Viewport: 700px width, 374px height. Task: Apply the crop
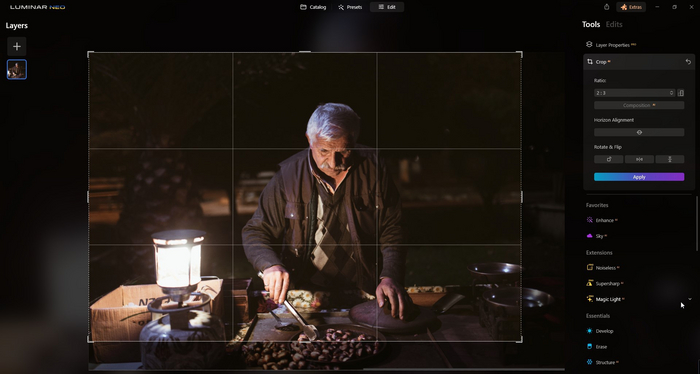[x=639, y=177]
